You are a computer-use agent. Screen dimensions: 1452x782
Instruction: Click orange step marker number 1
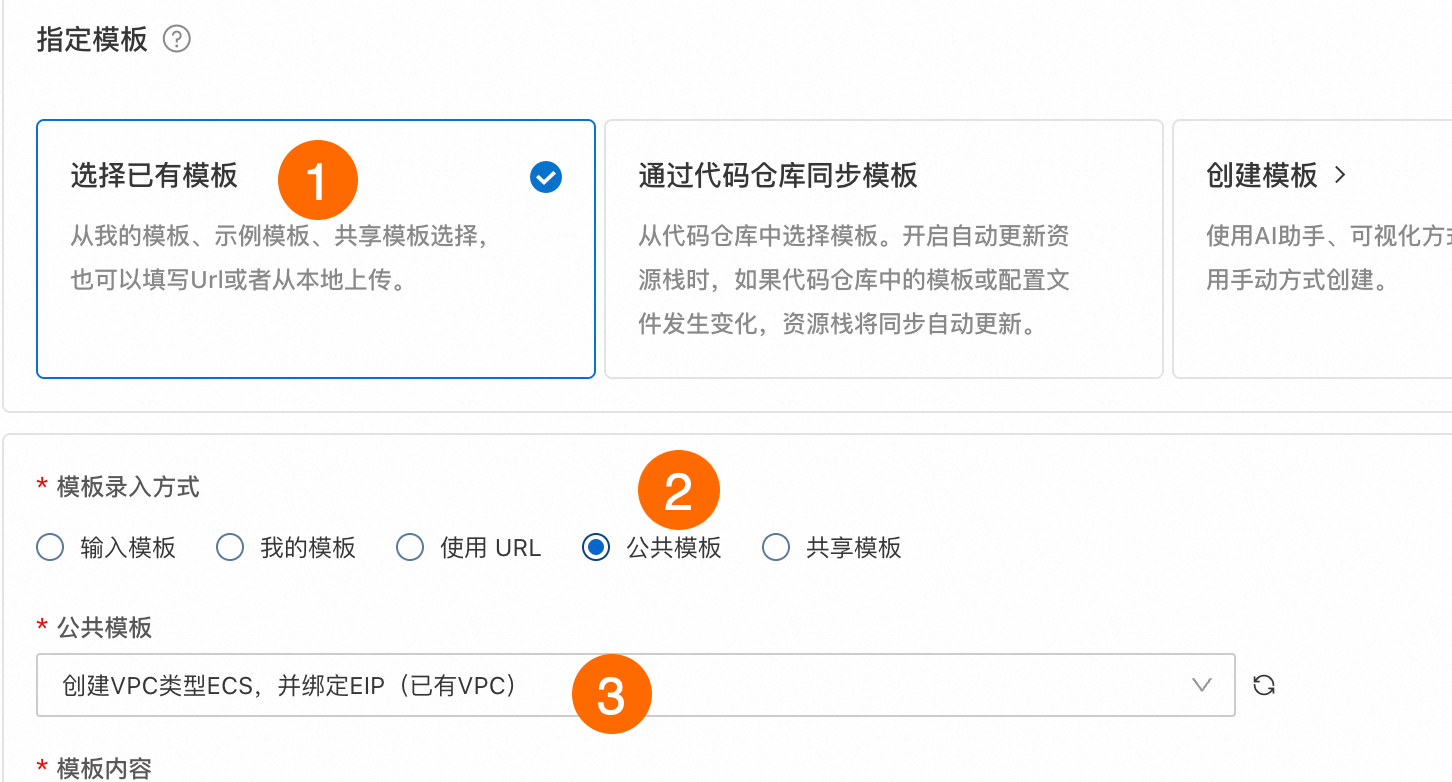tap(317, 181)
